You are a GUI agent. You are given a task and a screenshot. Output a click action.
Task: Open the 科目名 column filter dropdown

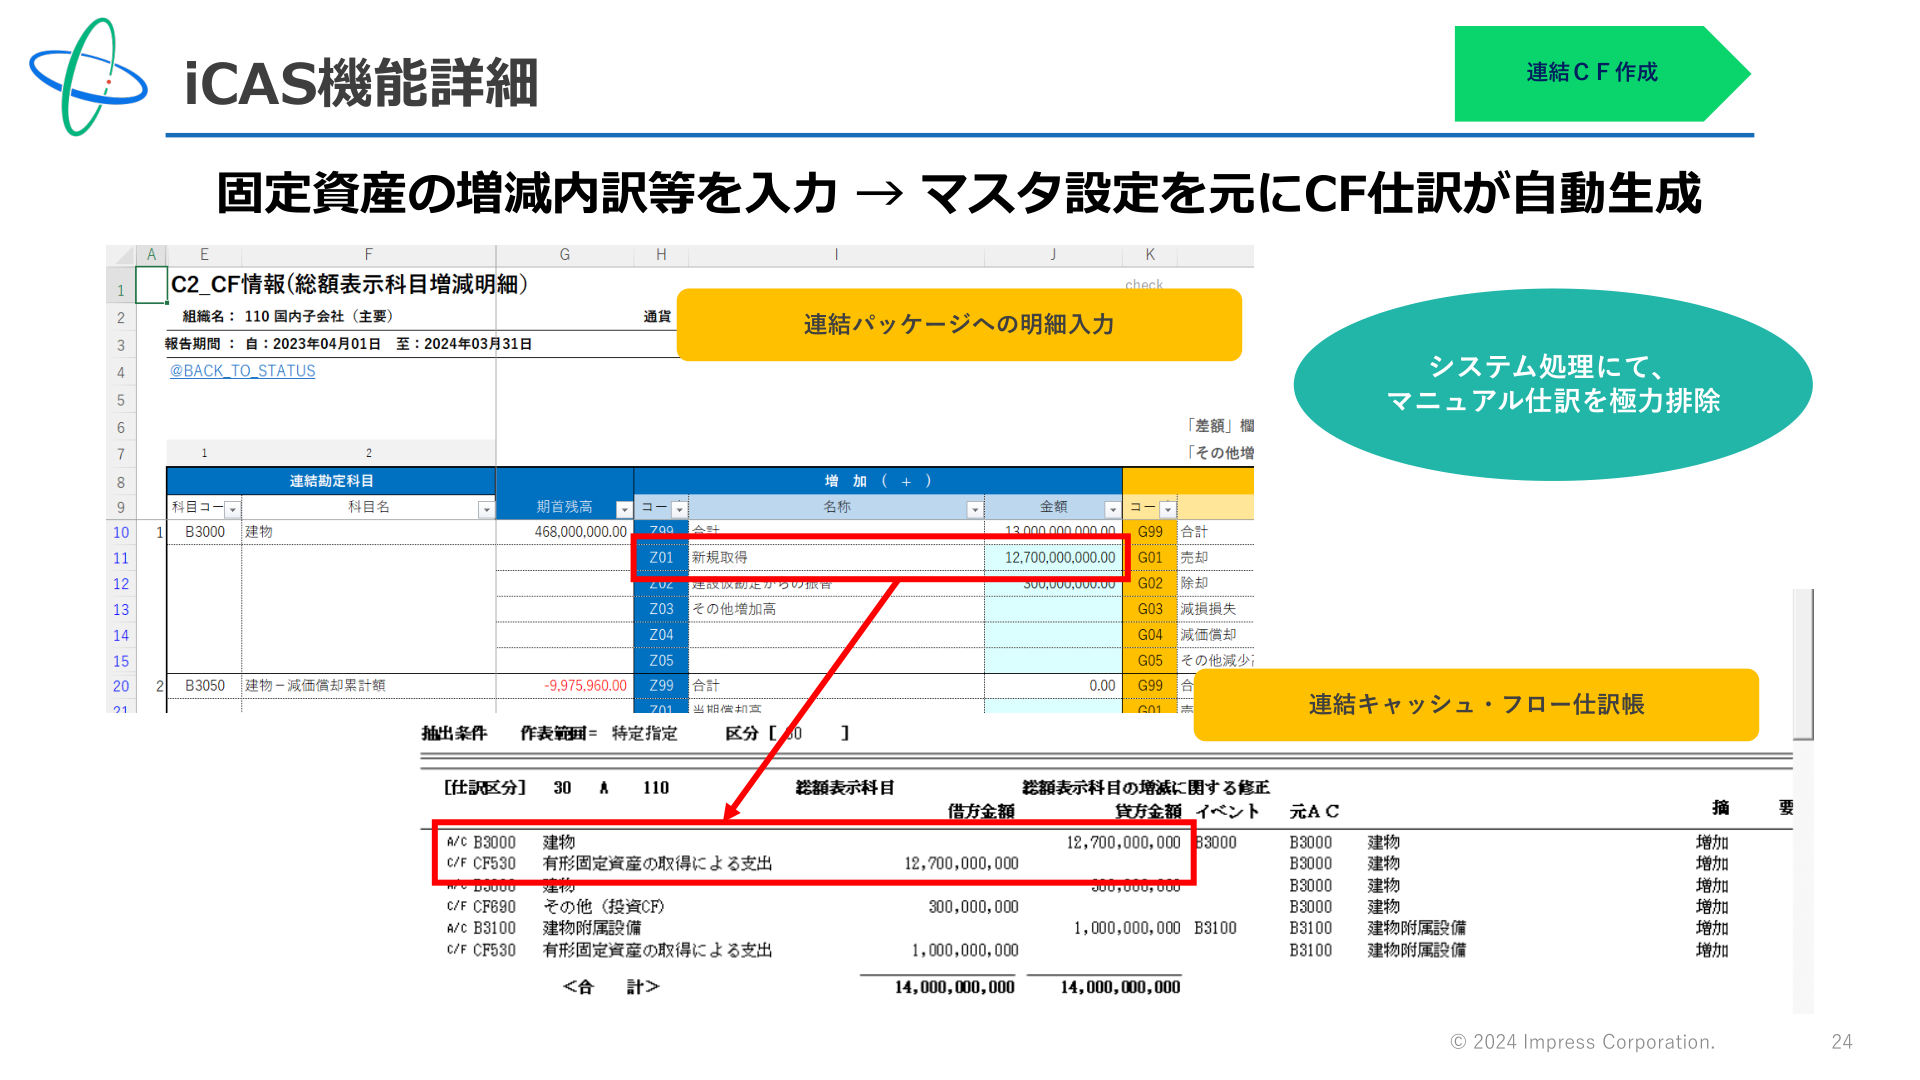[486, 509]
